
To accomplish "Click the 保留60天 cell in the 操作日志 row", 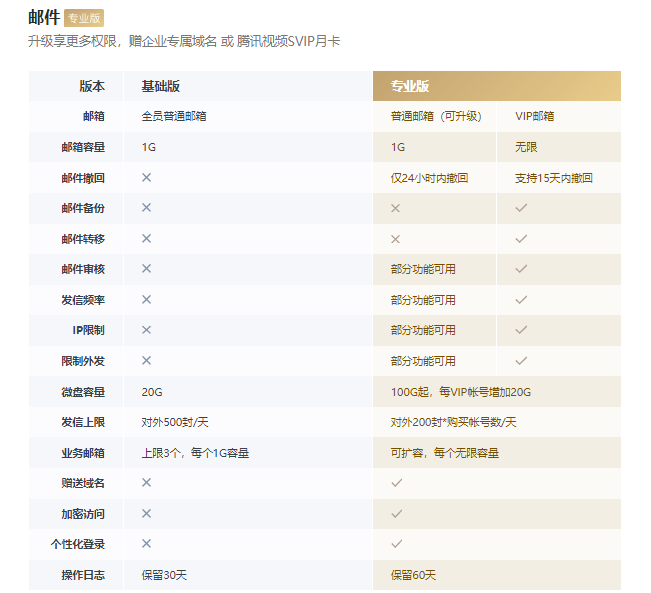I will (x=413, y=575).
